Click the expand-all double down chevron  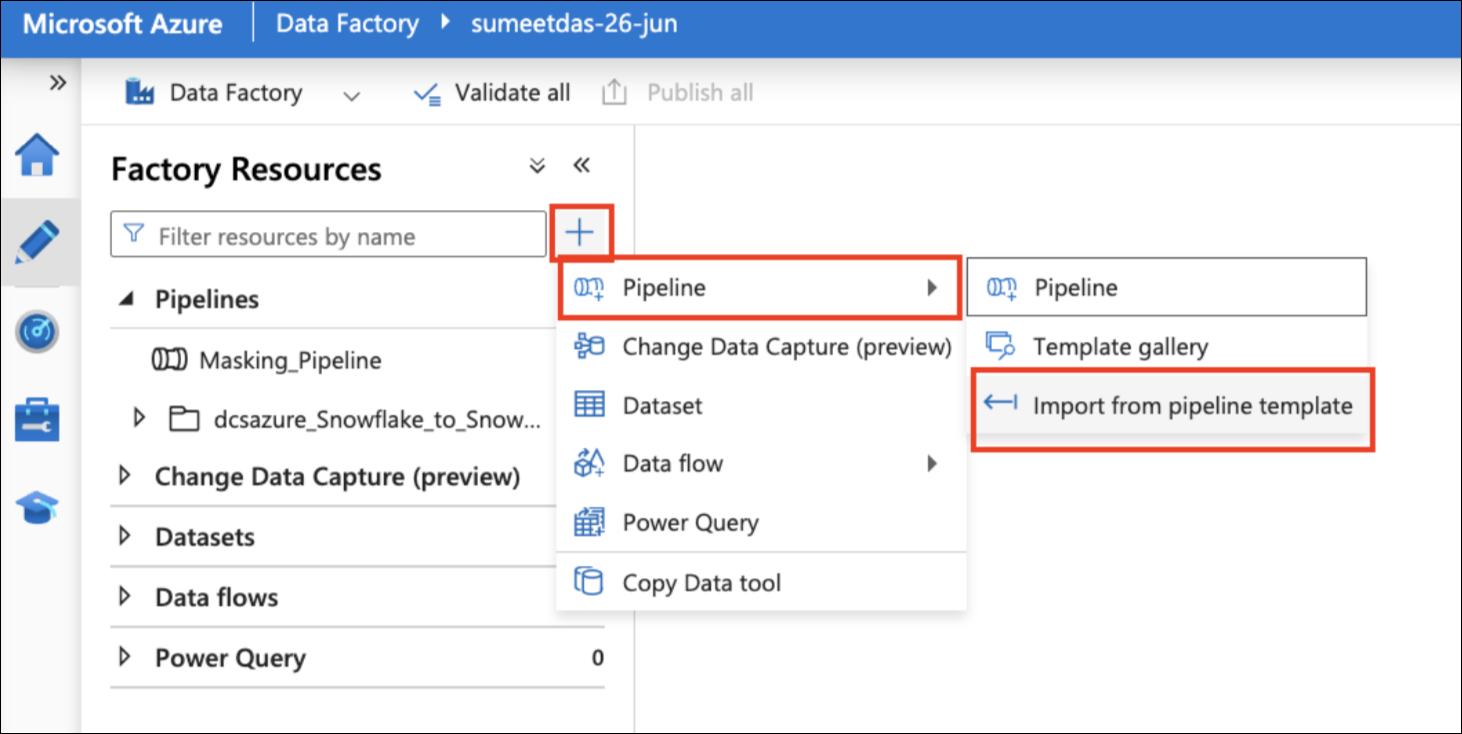pos(538,166)
